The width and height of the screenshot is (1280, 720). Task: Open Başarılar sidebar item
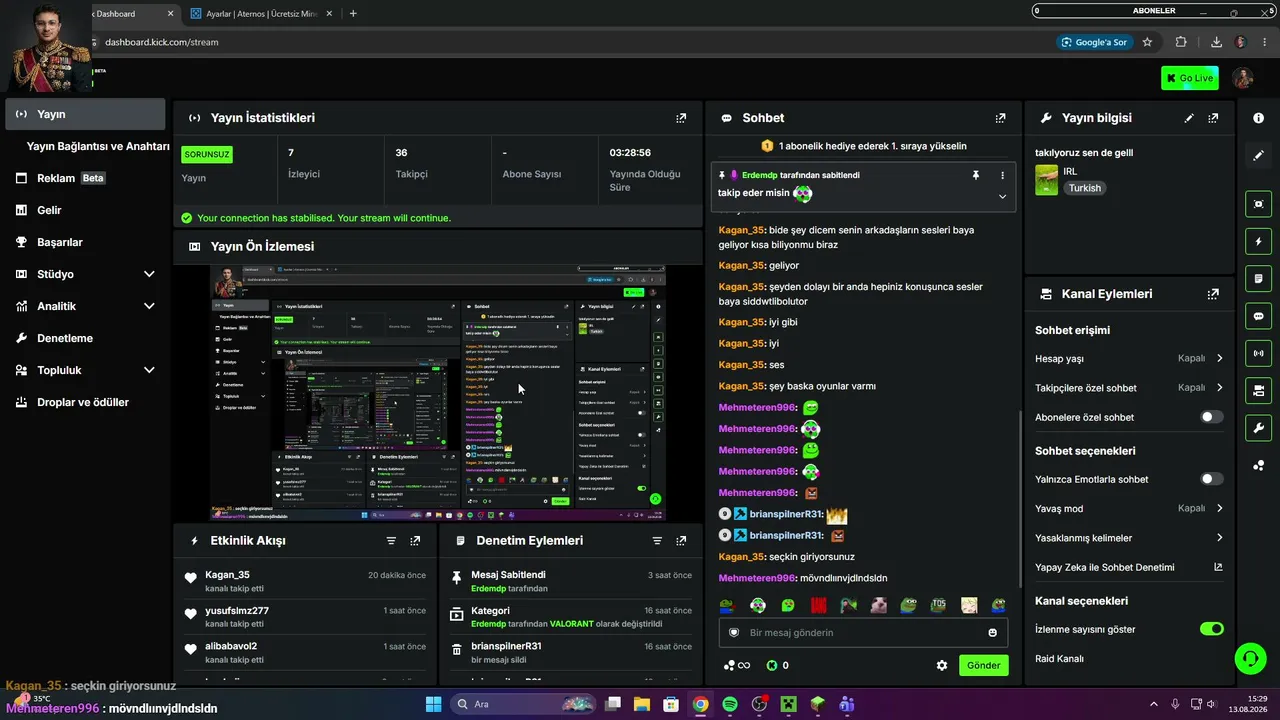[85, 242]
